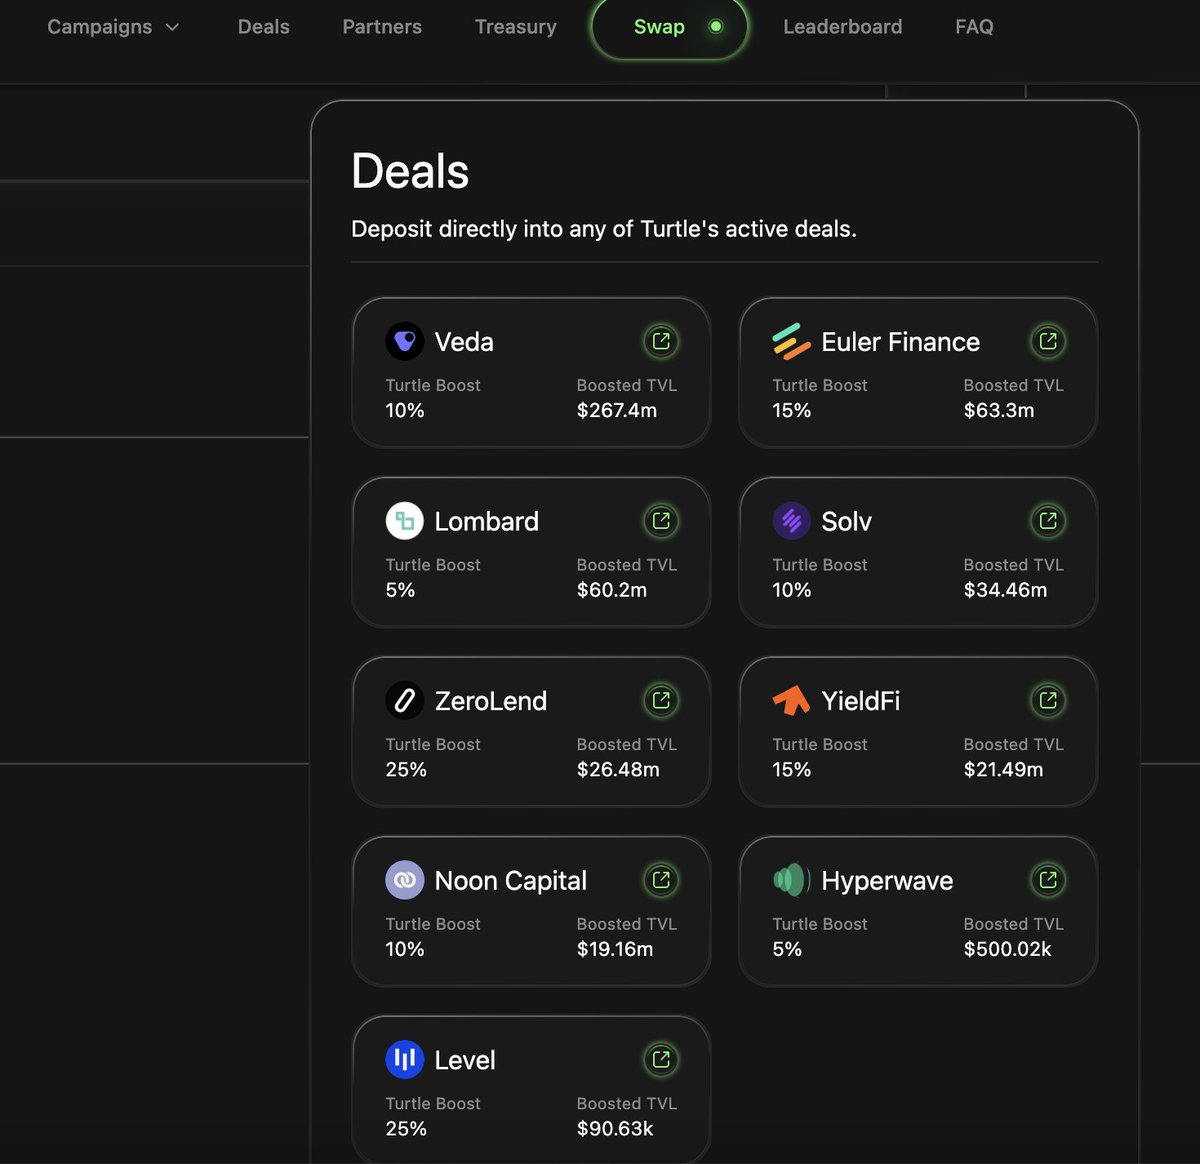
Task: Click Level's 25% Turtle Boost value
Action: [406, 1128]
